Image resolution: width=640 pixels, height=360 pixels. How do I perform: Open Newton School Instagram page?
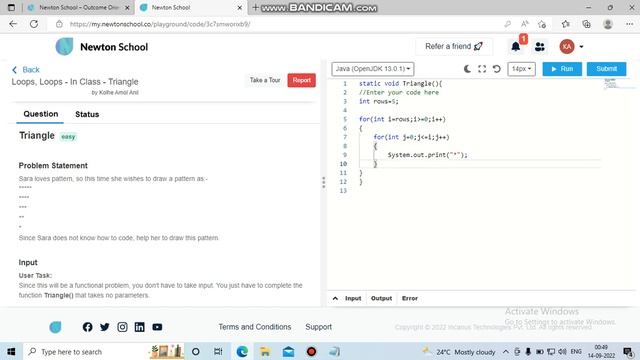pyautogui.click(x=122, y=327)
